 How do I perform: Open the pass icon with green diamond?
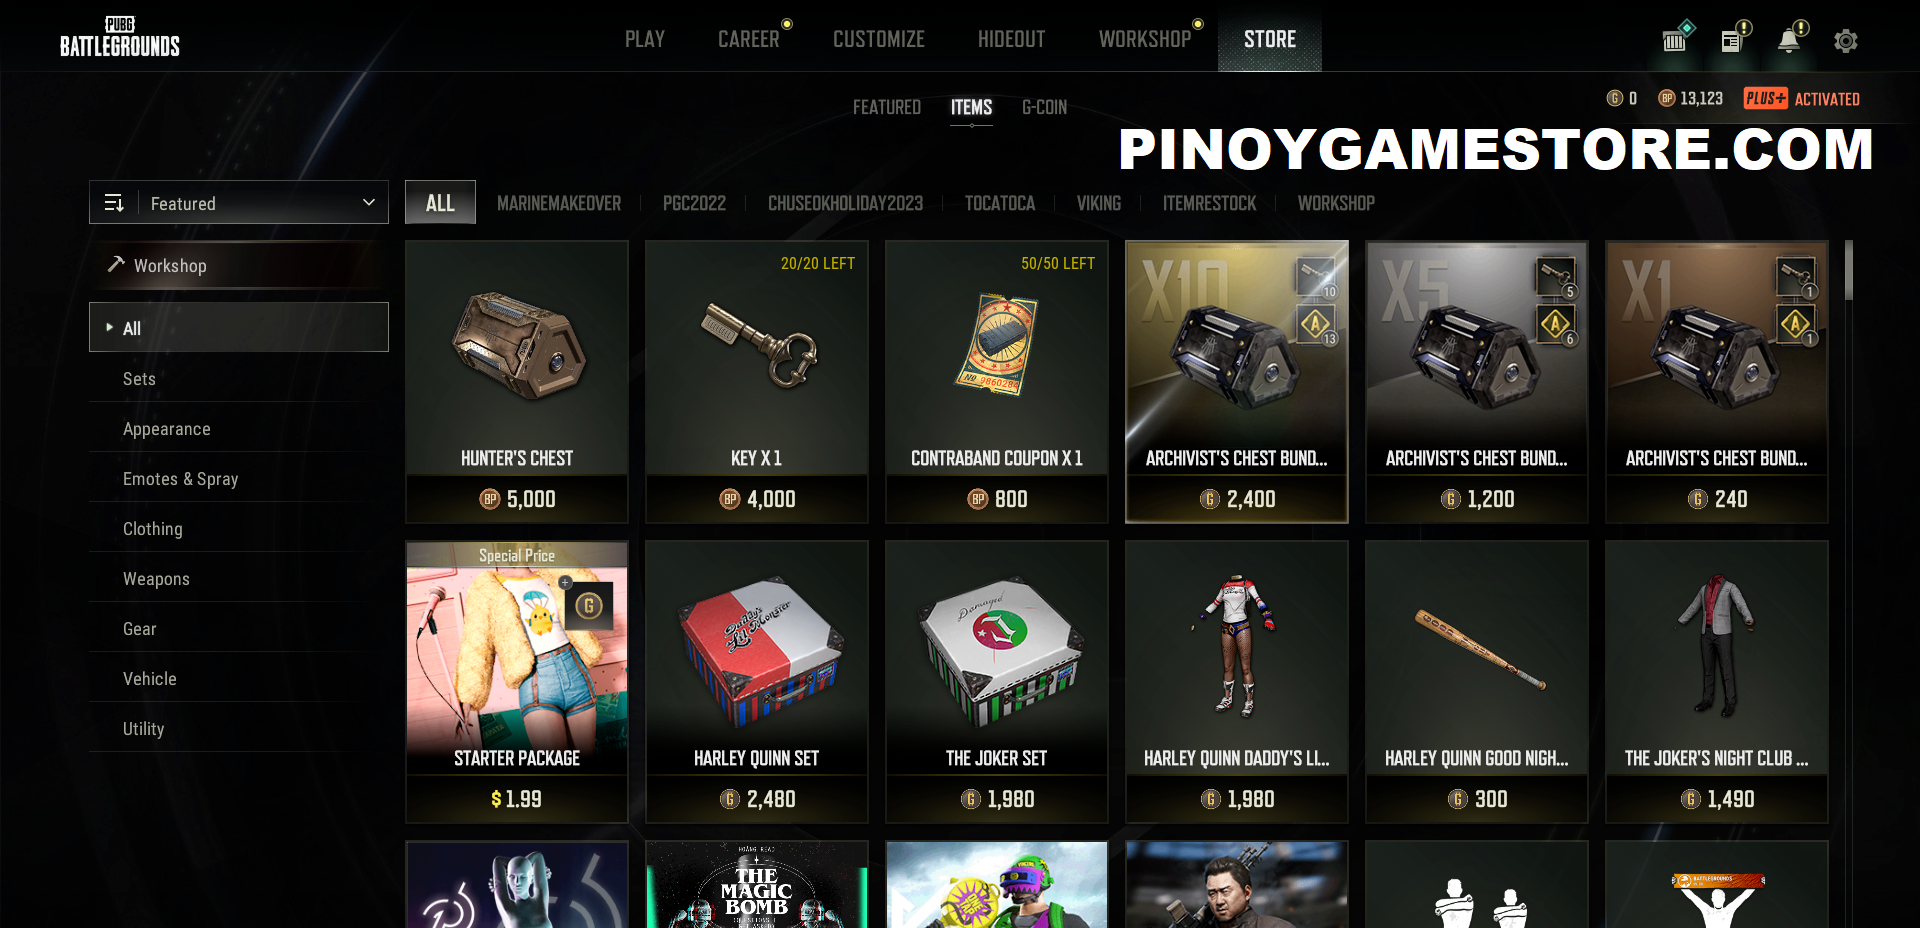point(1675,39)
